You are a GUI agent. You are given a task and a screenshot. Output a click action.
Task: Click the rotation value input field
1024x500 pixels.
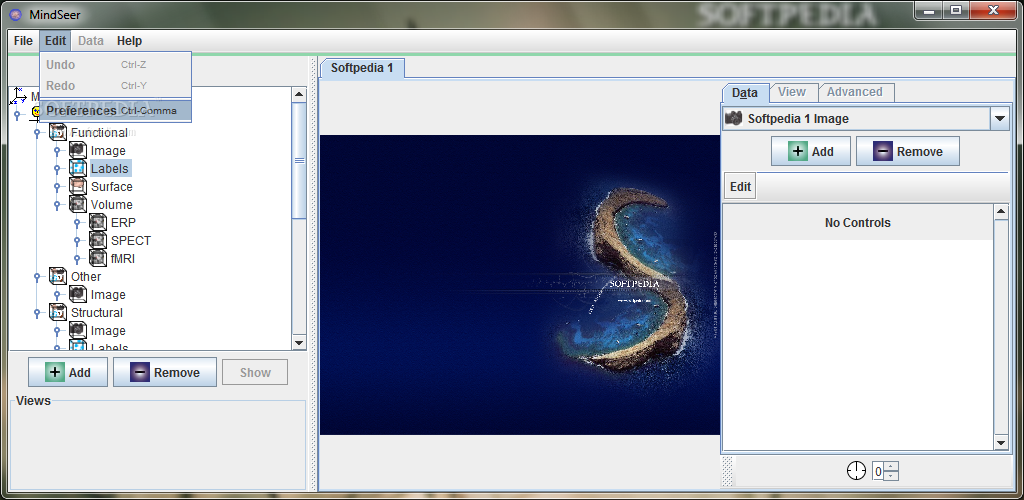pos(879,471)
